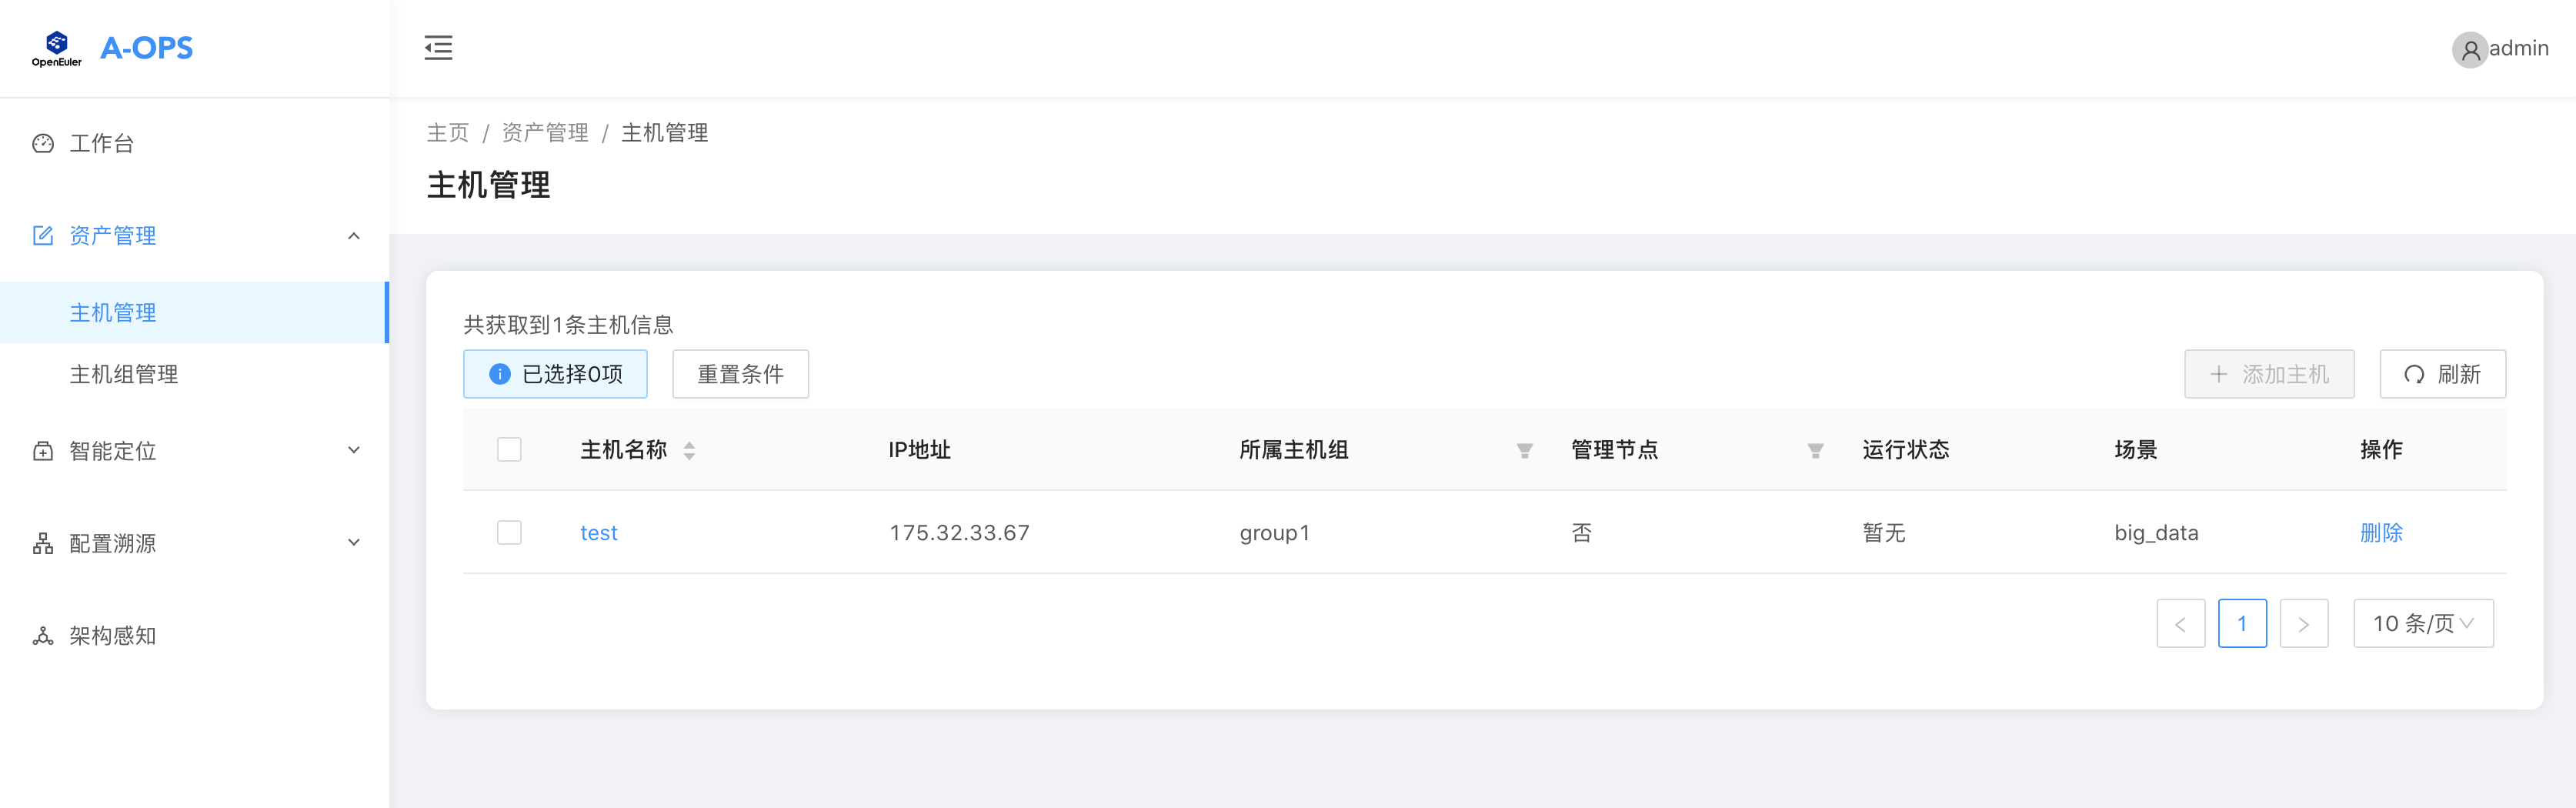Collapse the 资产管理 menu section
The image size is (2576, 808).
(353, 236)
